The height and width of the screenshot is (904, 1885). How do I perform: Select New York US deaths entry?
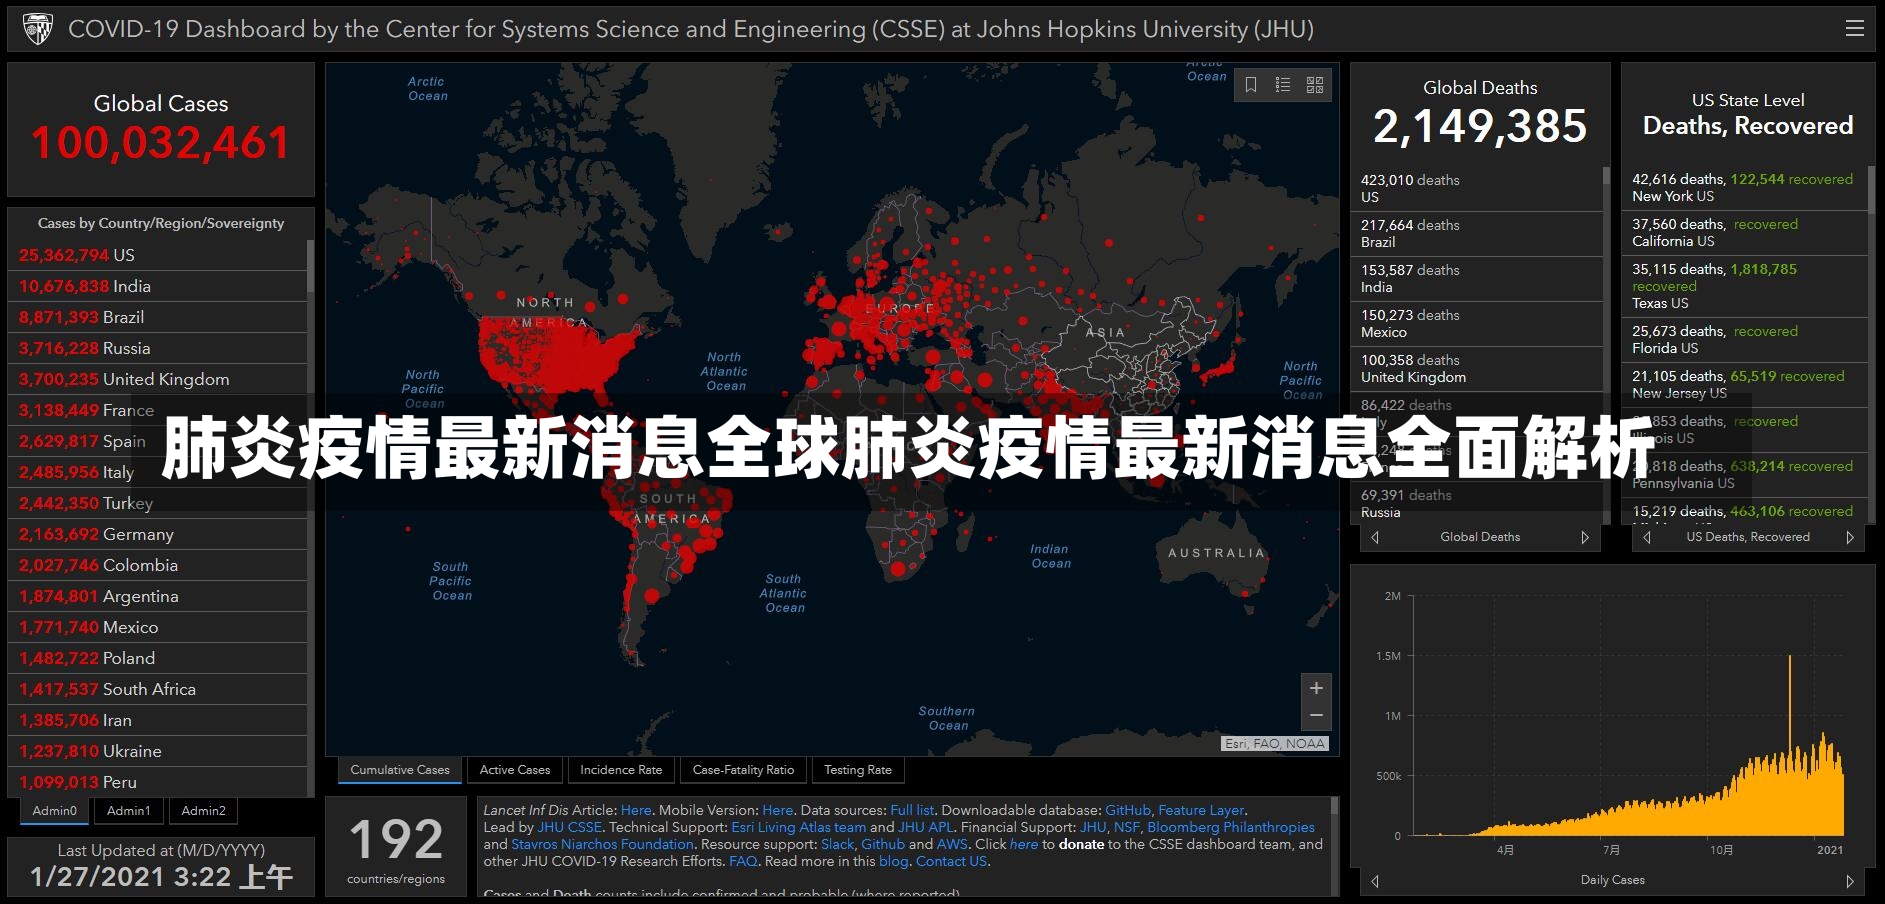coord(1745,188)
